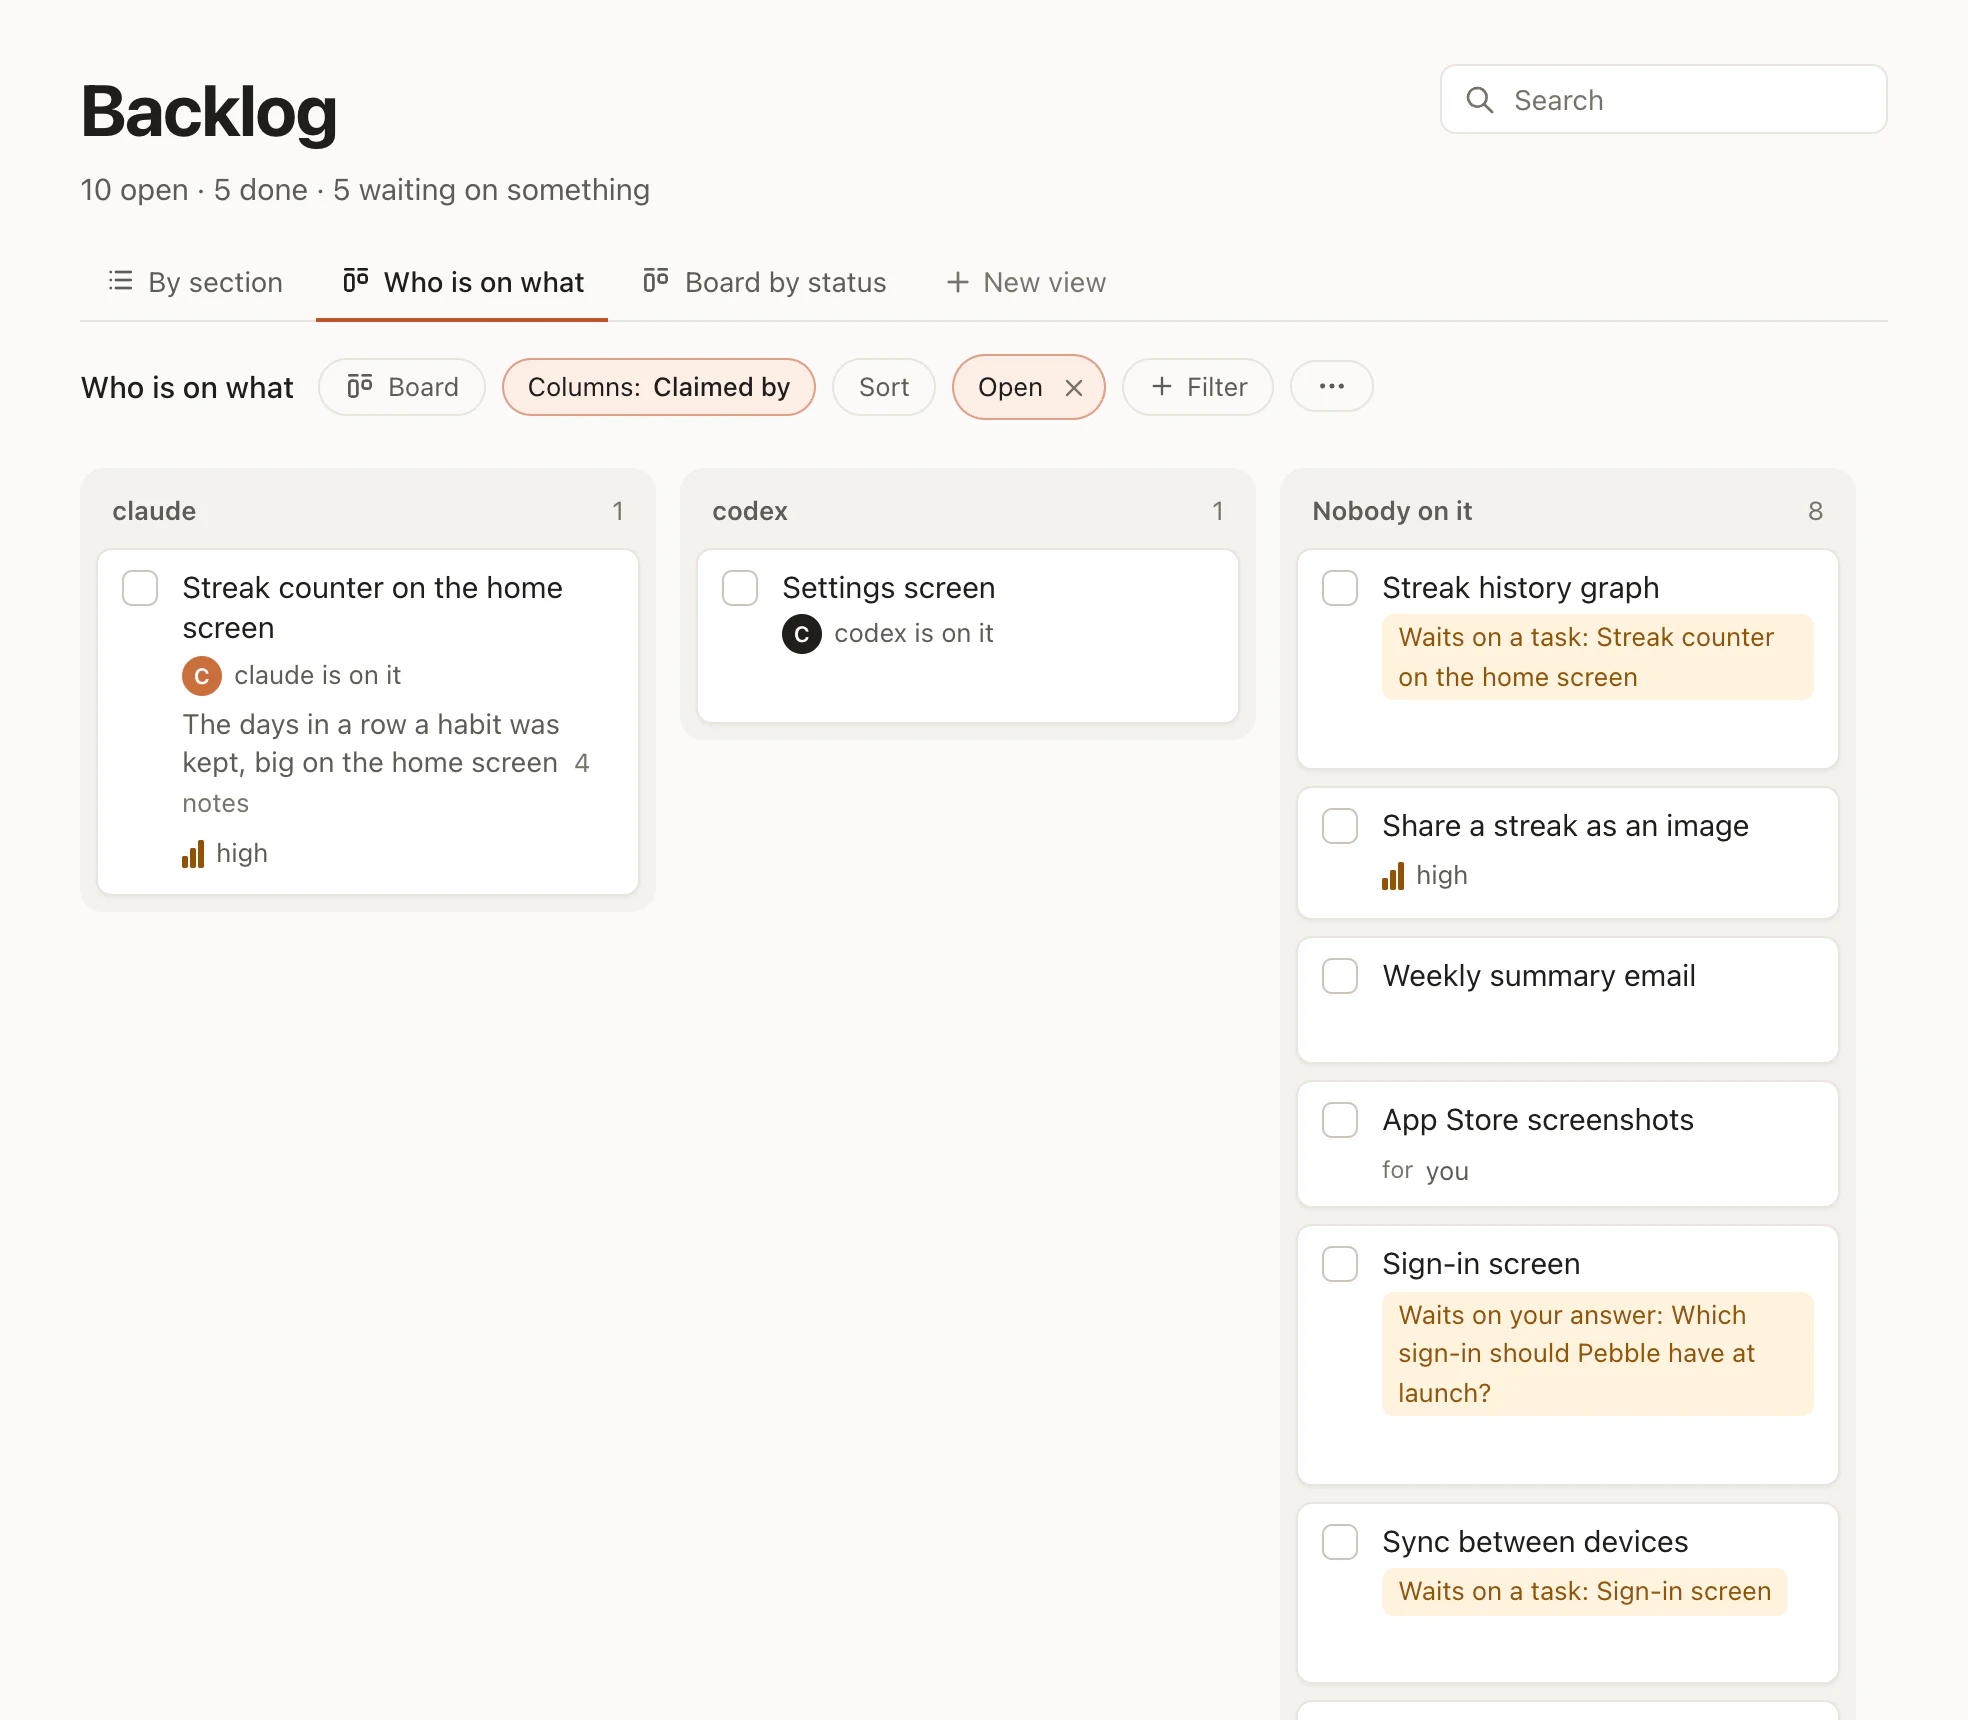Viewport: 1968px width, 1720px height.
Task: Click the Waits on your answer badge on Sign-in screen
Action: 1597,1354
